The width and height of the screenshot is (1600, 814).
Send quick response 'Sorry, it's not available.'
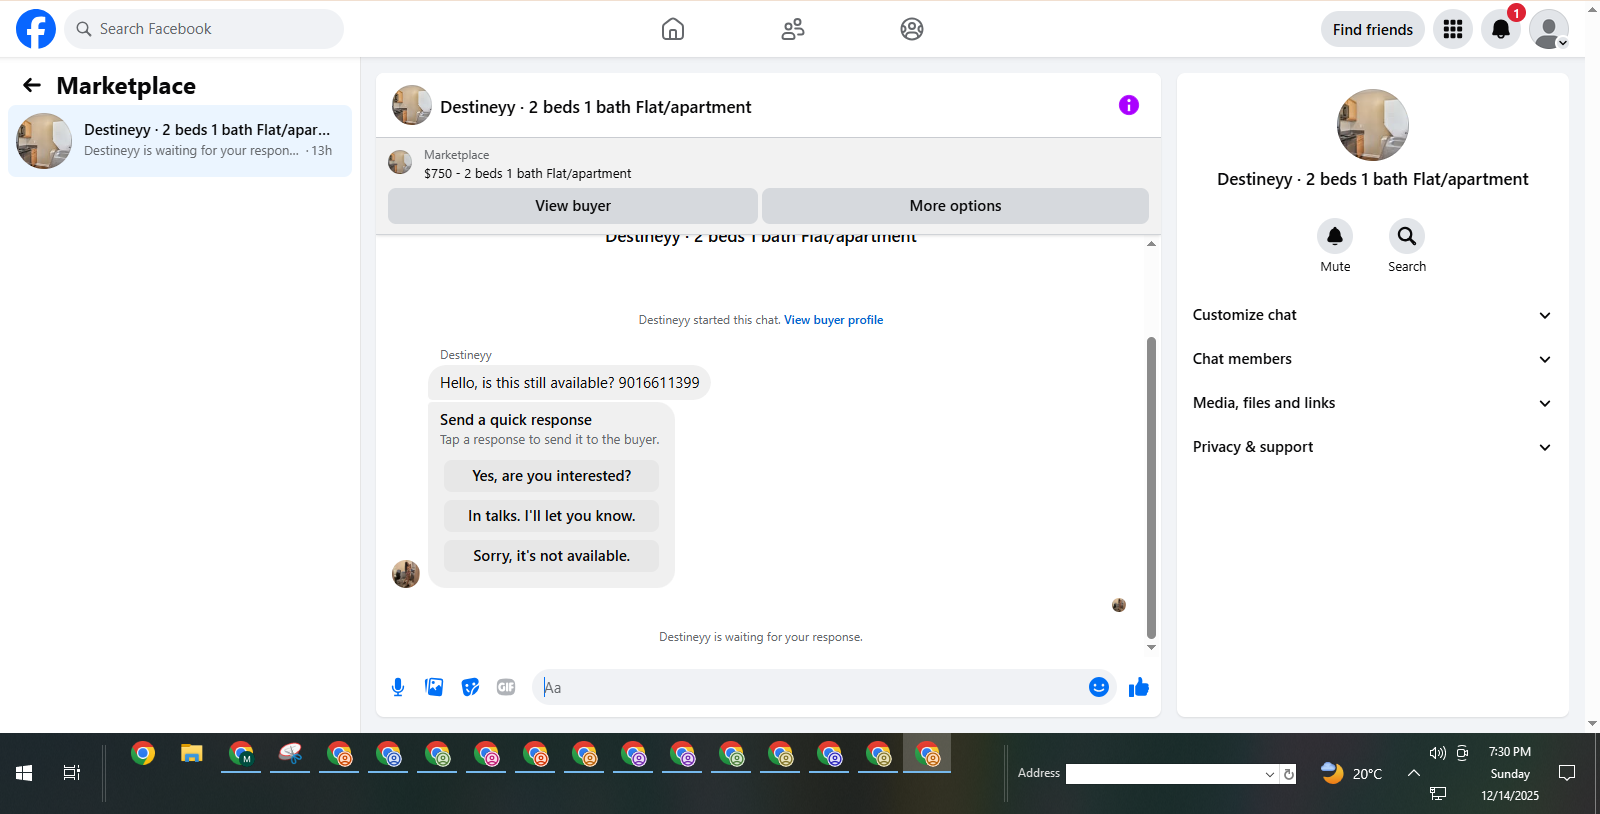click(x=551, y=556)
